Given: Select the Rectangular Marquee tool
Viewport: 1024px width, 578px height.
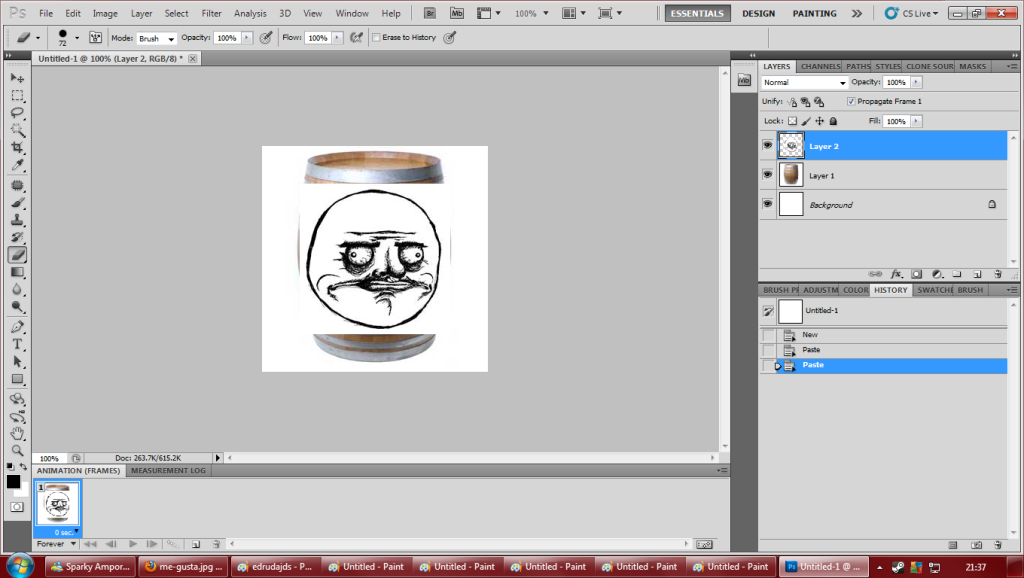Looking at the screenshot, I should [x=17, y=95].
